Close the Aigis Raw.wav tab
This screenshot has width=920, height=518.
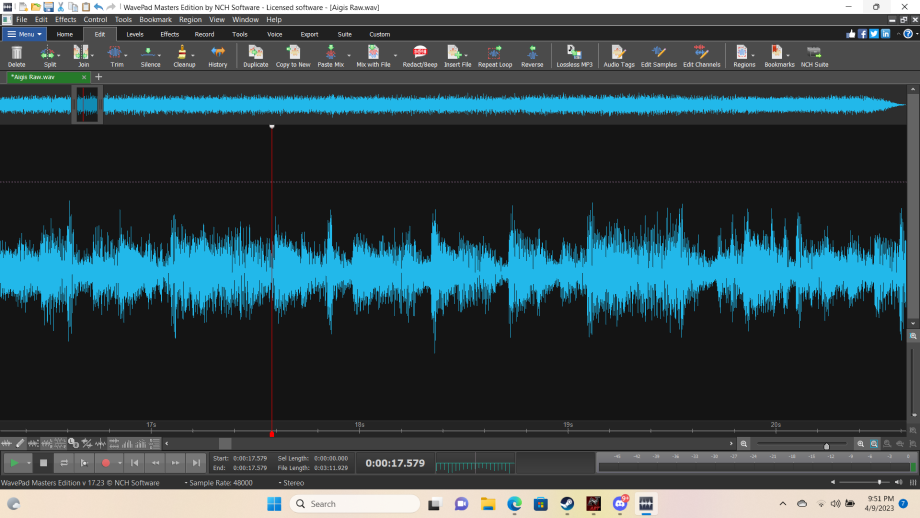pos(84,77)
